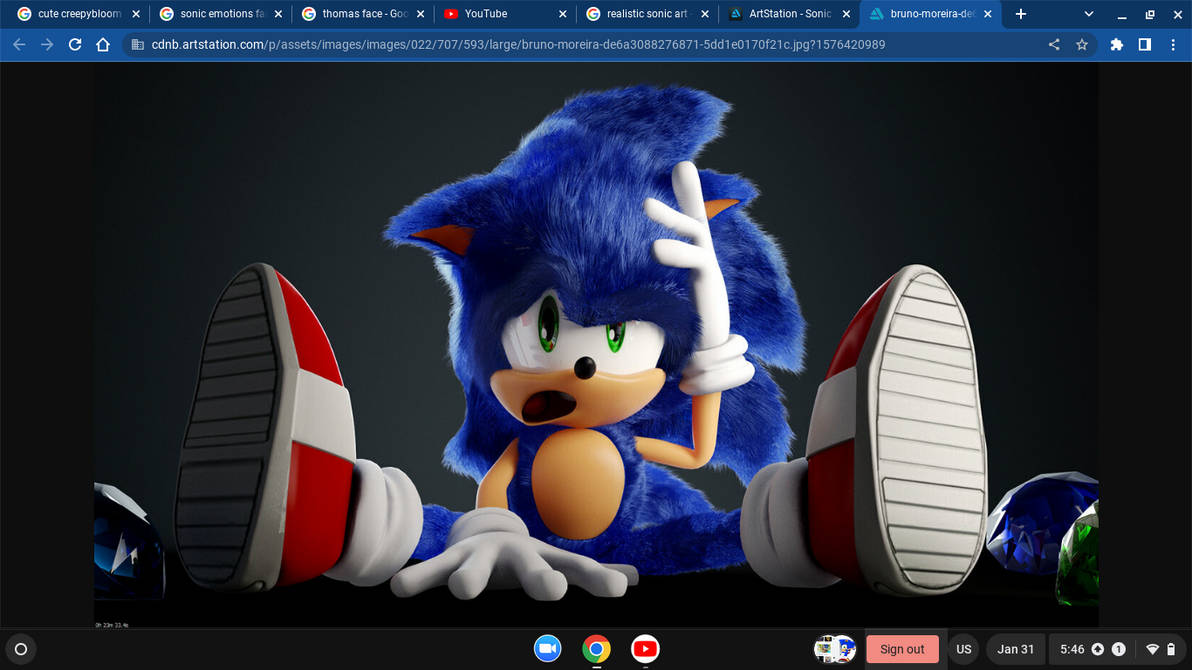Click the notification count icon in tray
Viewport: 1192px width, 670px height.
(1119, 649)
